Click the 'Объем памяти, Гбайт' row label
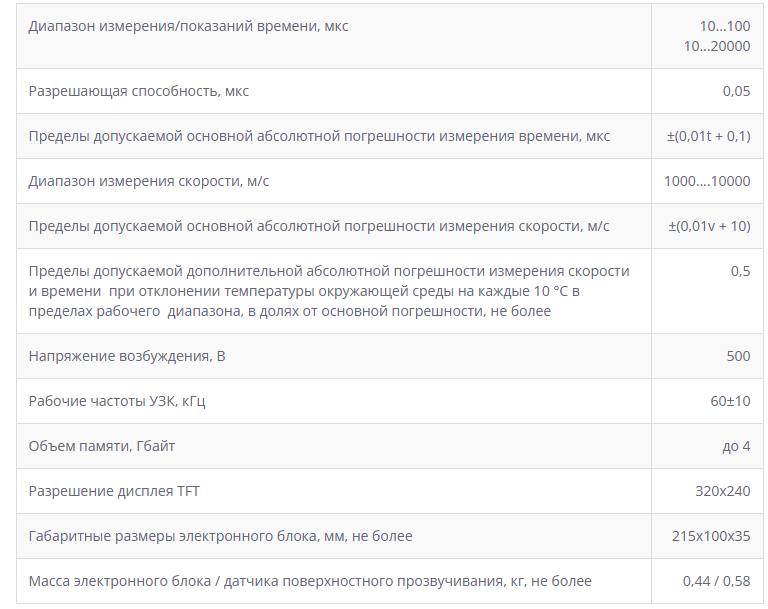 102,446
